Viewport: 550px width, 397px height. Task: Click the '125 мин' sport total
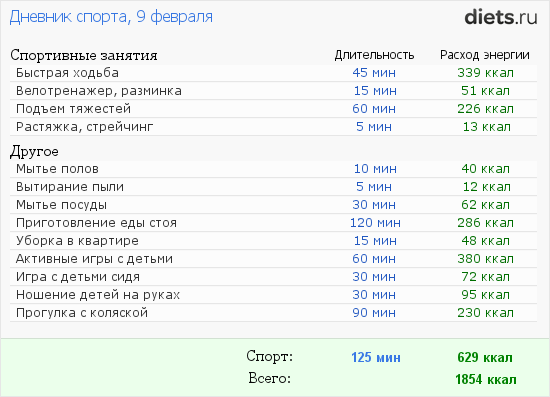pyautogui.click(x=376, y=358)
